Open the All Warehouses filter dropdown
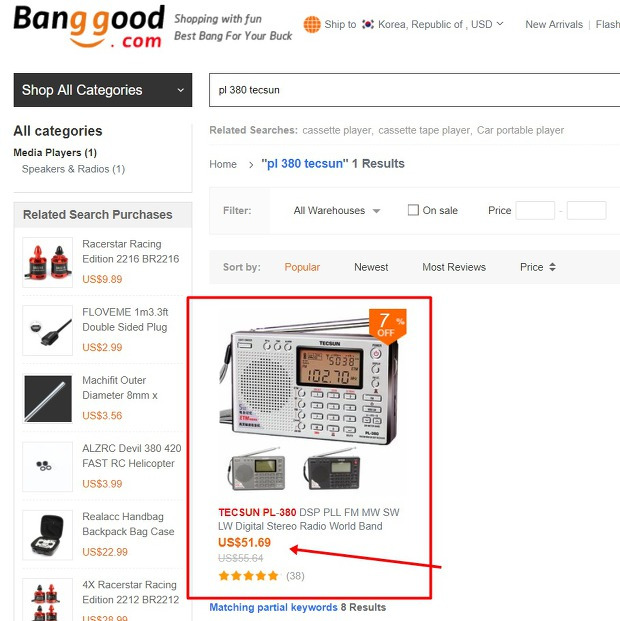 337,210
